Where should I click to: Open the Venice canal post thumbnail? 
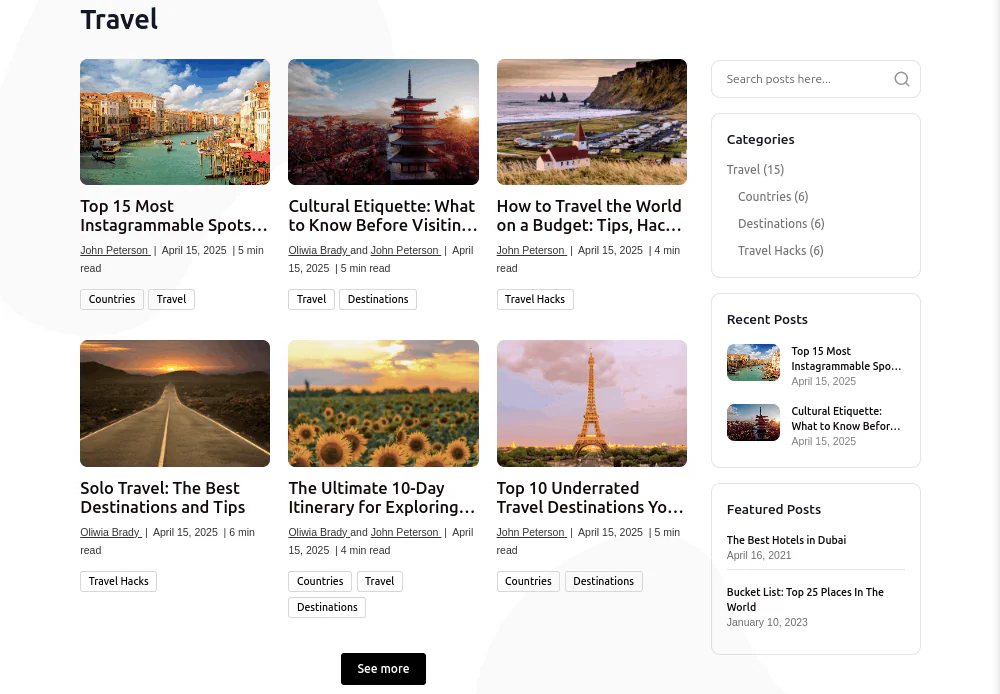pos(175,122)
